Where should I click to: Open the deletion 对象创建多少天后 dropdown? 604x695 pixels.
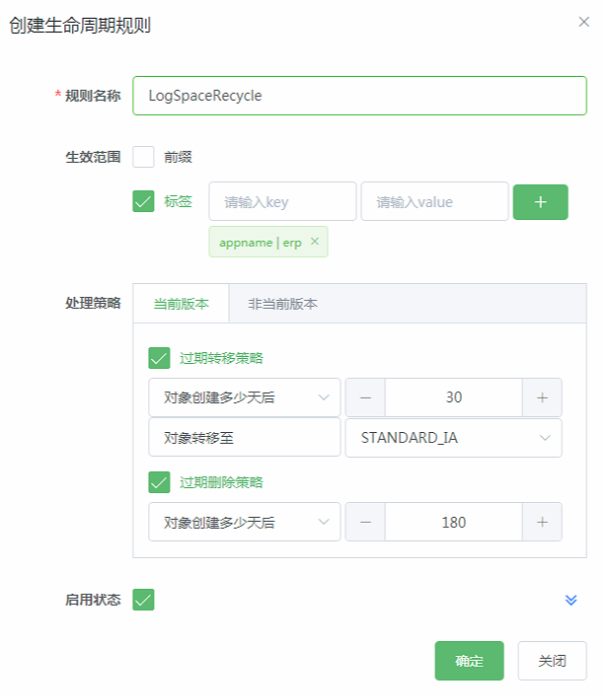(244, 522)
